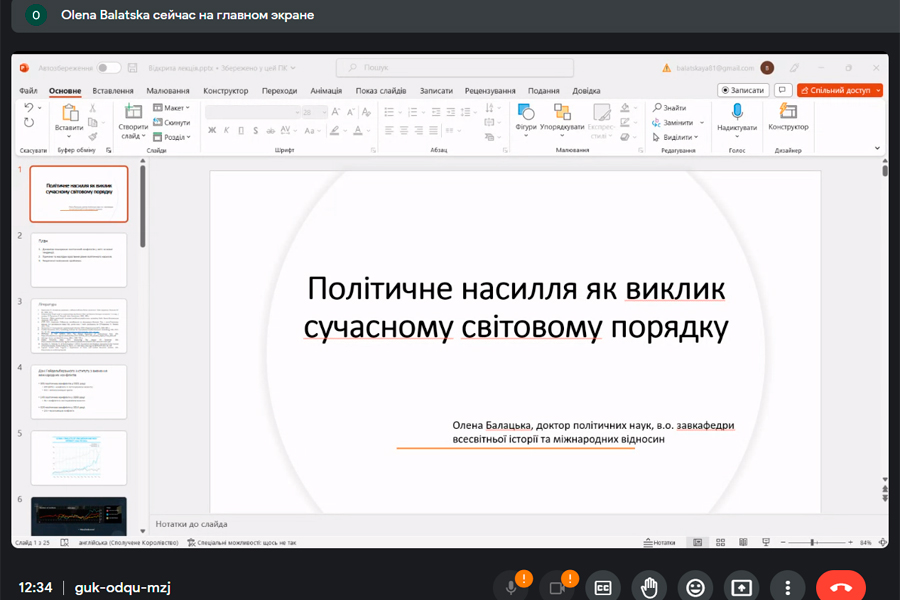Click the Фігури shapes icon
900x600 pixels.
pyautogui.click(x=526, y=112)
